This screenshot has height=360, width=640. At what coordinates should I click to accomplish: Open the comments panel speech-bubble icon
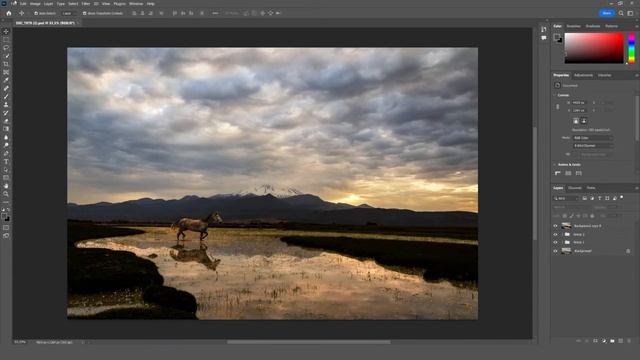click(544, 38)
